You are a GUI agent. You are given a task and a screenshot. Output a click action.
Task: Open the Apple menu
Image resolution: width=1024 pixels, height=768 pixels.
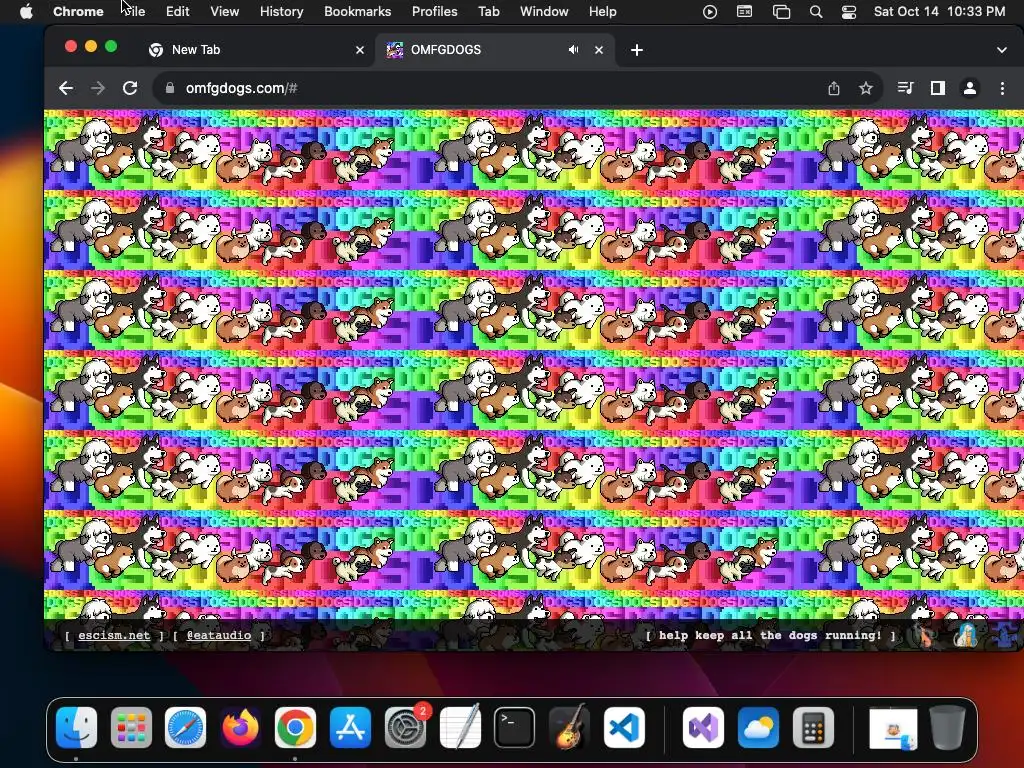click(x=26, y=11)
